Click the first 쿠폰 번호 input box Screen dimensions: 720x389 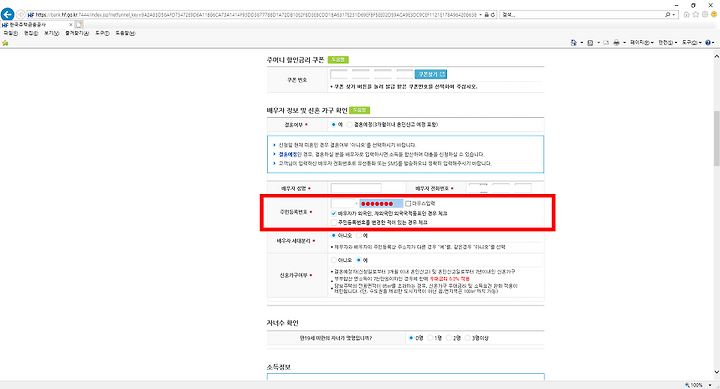(x=339, y=74)
